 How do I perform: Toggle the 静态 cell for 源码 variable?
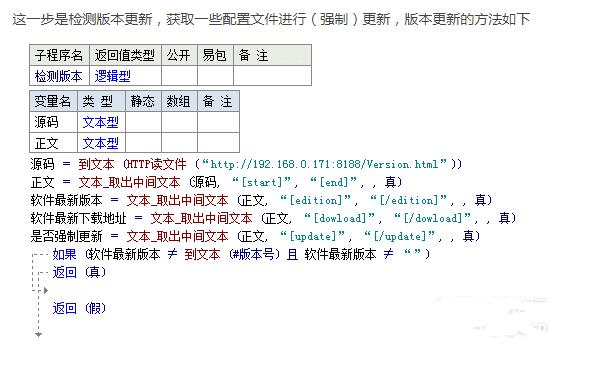143,122
